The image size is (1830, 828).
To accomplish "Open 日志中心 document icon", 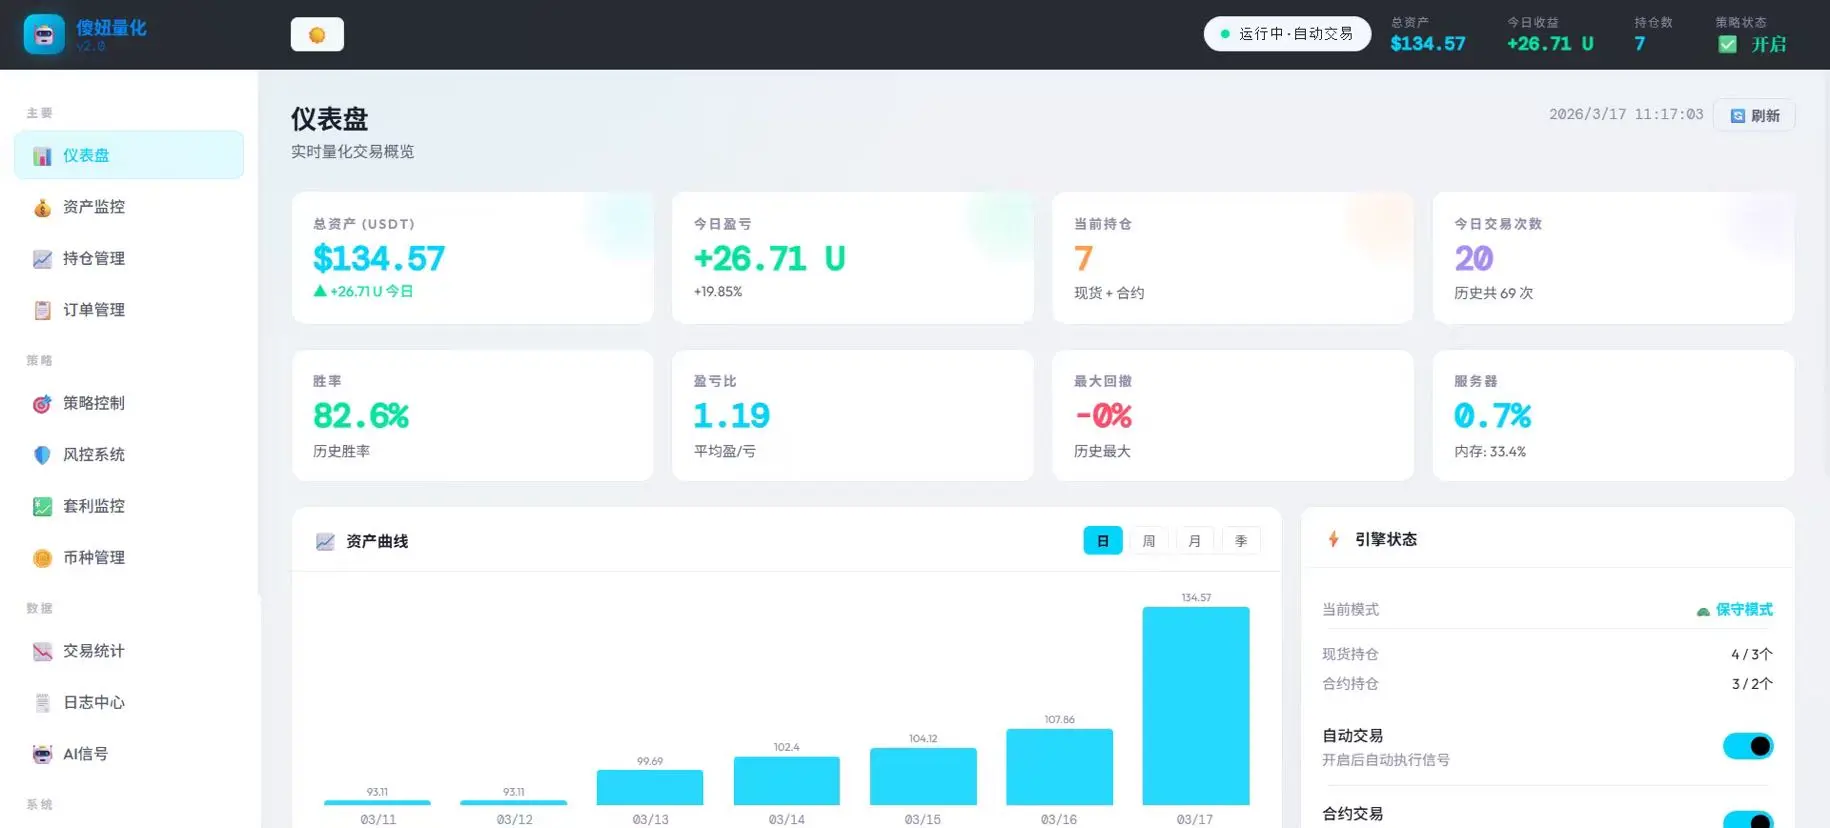I will pos(42,703).
